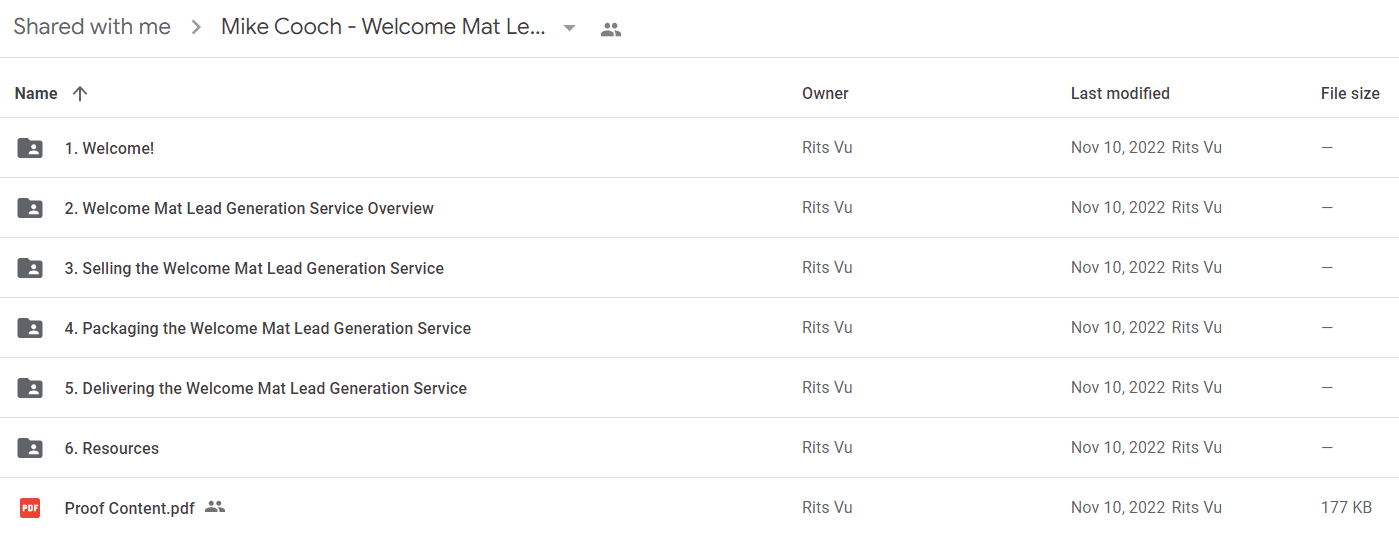1399x537 pixels.
Task: Click the Mike Cooch - Welcome Mat breadcrumb title
Action: 383,27
